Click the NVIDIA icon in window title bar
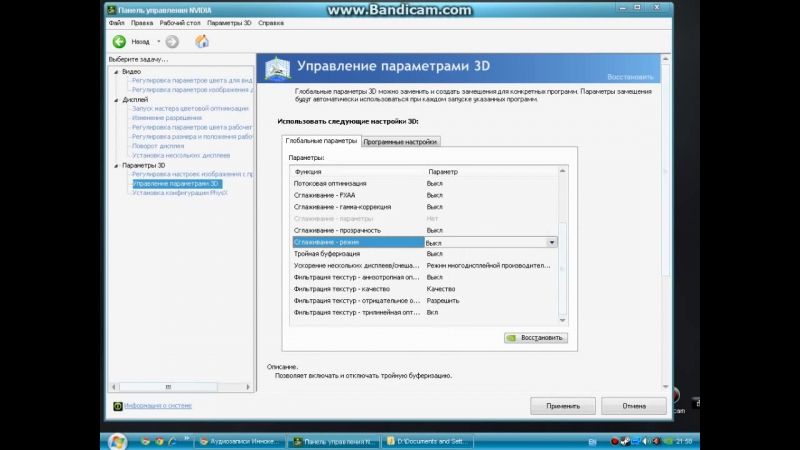 112,10
